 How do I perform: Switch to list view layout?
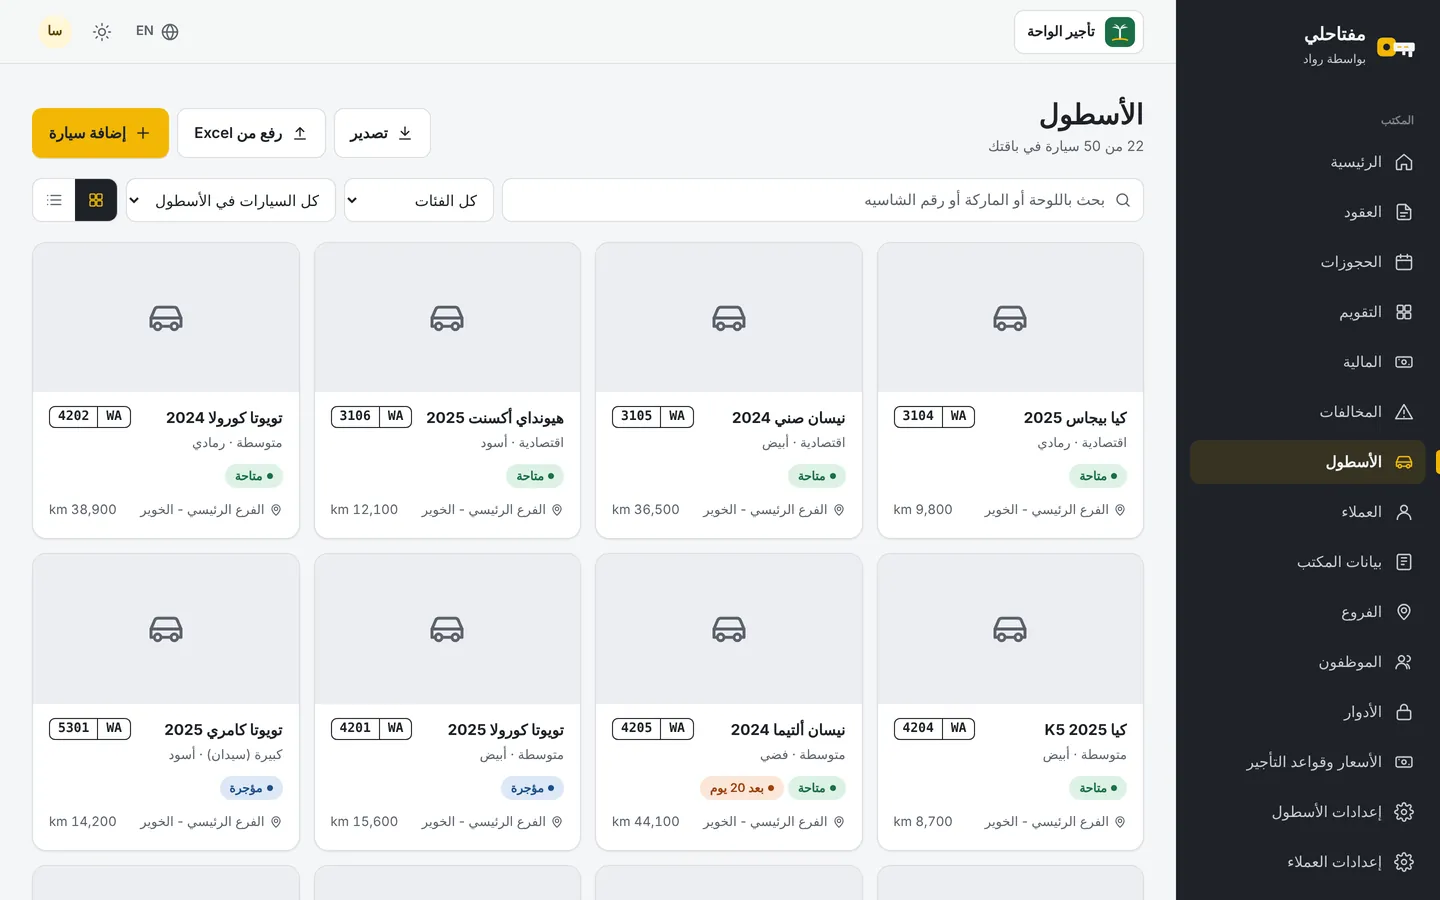[x=54, y=200]
